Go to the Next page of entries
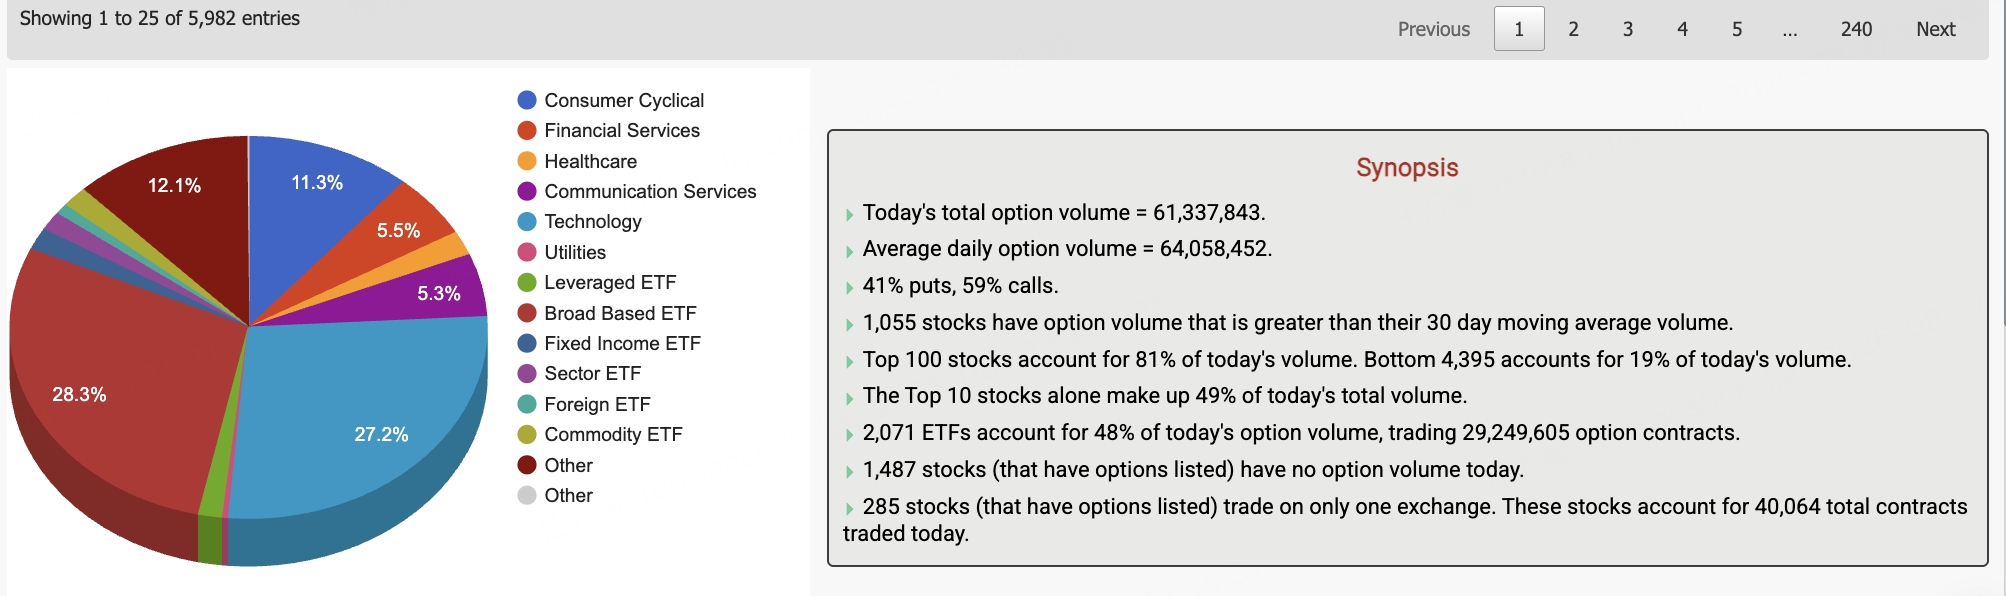Screen dimensions: 2006x596 [1935, 29]
